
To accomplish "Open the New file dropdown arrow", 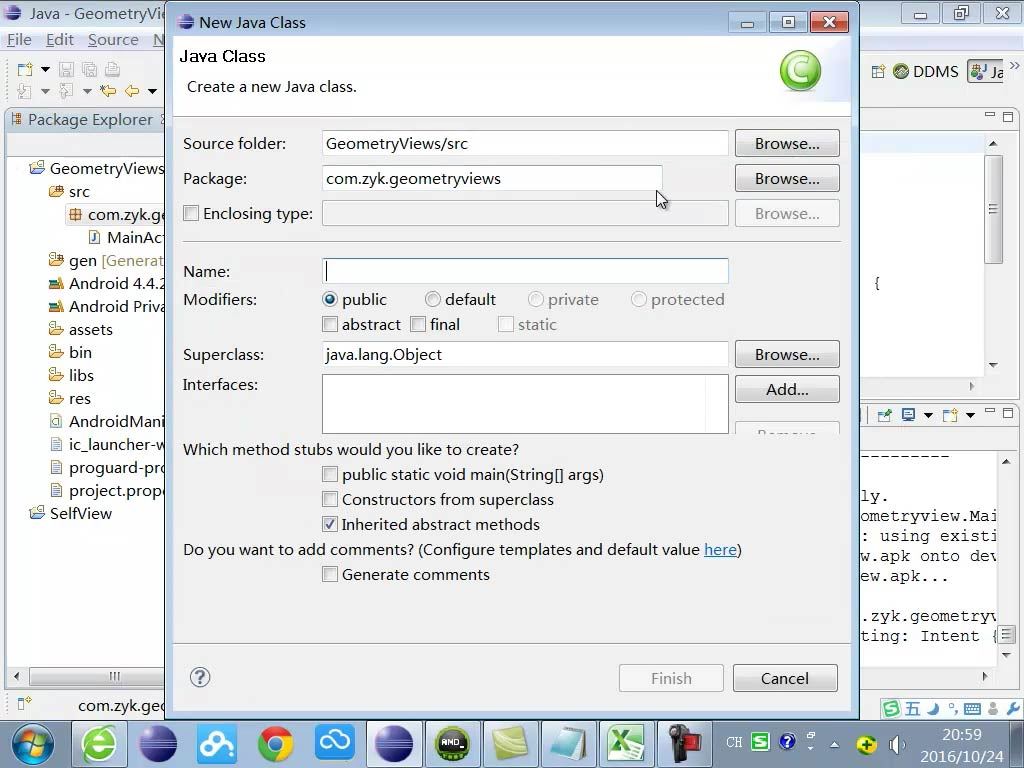I will pyautogui.click(x=45, y=69).
